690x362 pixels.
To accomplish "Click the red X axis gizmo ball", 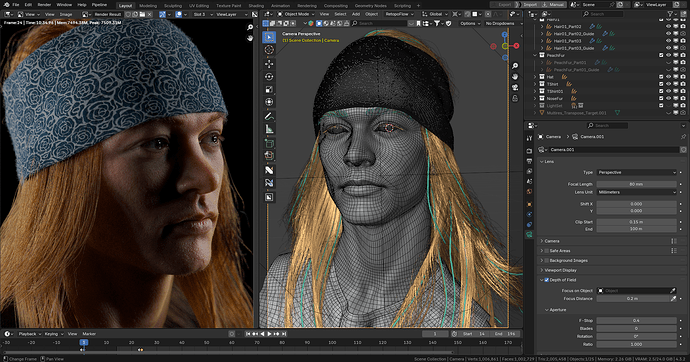I will tap(516, 46).
